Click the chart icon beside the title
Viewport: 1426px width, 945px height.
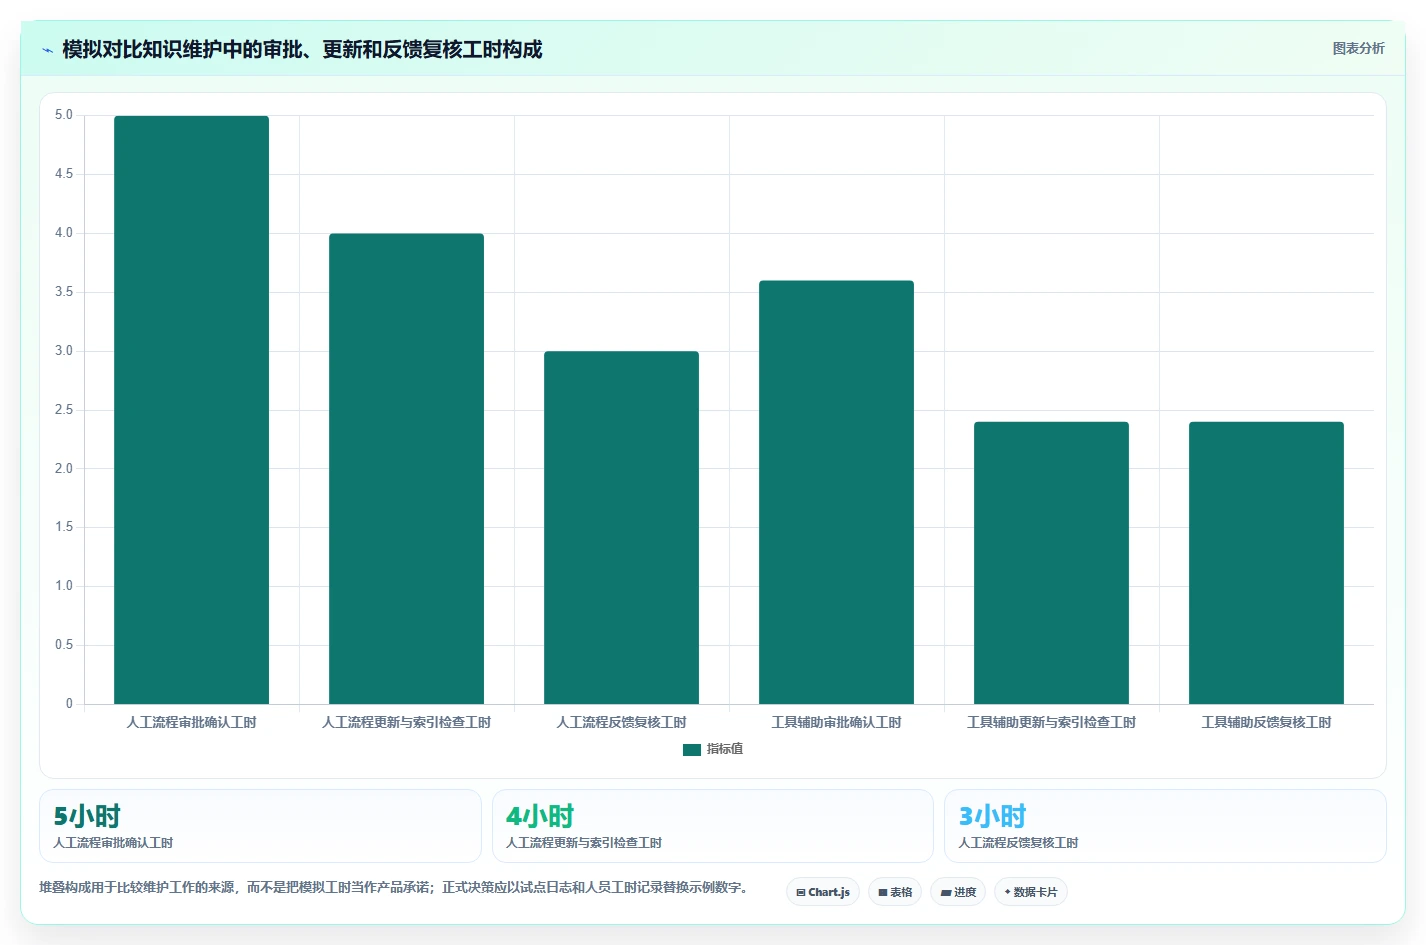click(47, 50)
